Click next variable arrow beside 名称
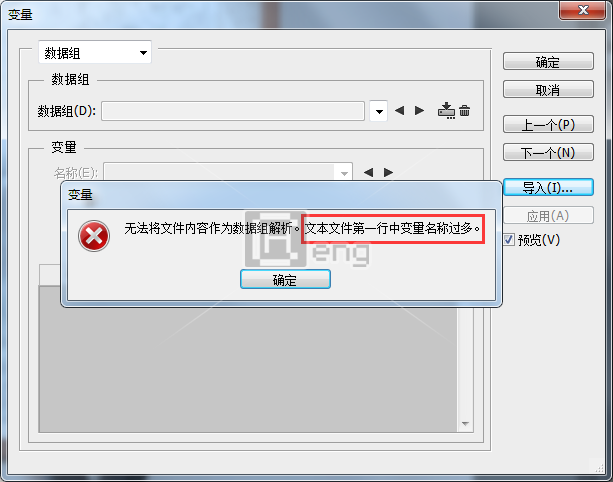The height and width of the screenshot is (482, 613). click(388, 172)
